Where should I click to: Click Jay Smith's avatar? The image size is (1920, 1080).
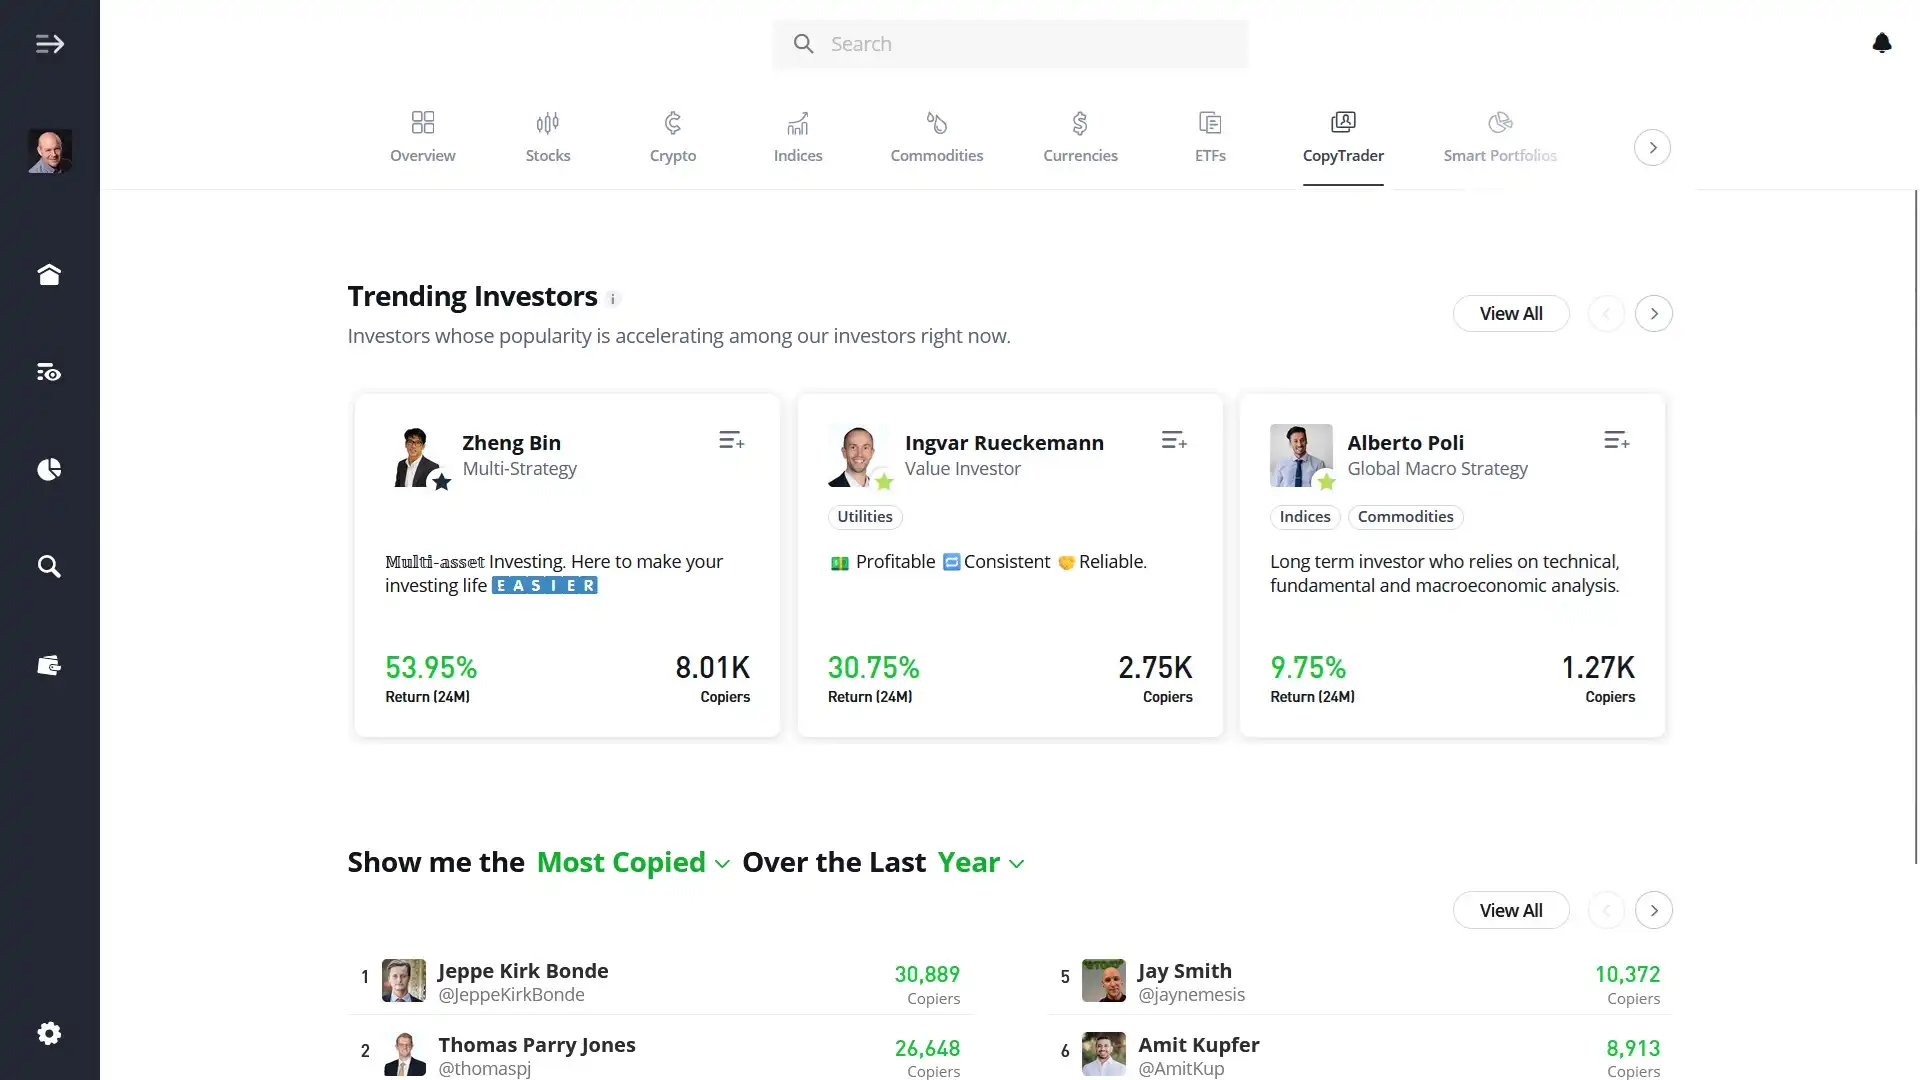1104,981
